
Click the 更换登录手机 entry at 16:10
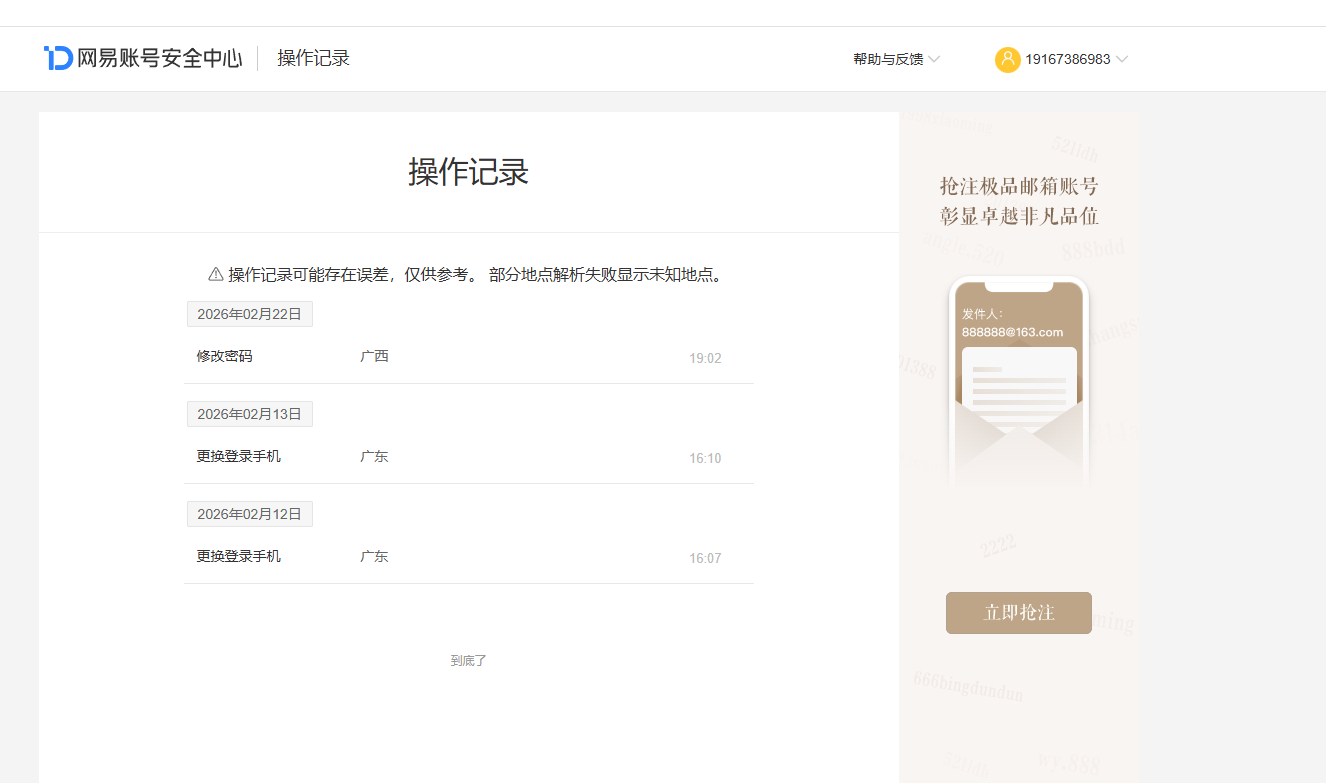click(239, 456)
